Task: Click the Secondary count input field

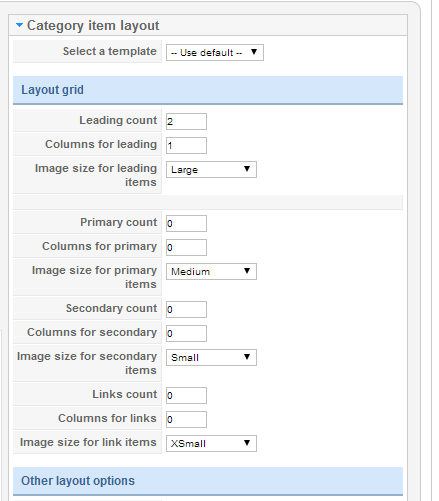Action: click(x=186, y=309)
